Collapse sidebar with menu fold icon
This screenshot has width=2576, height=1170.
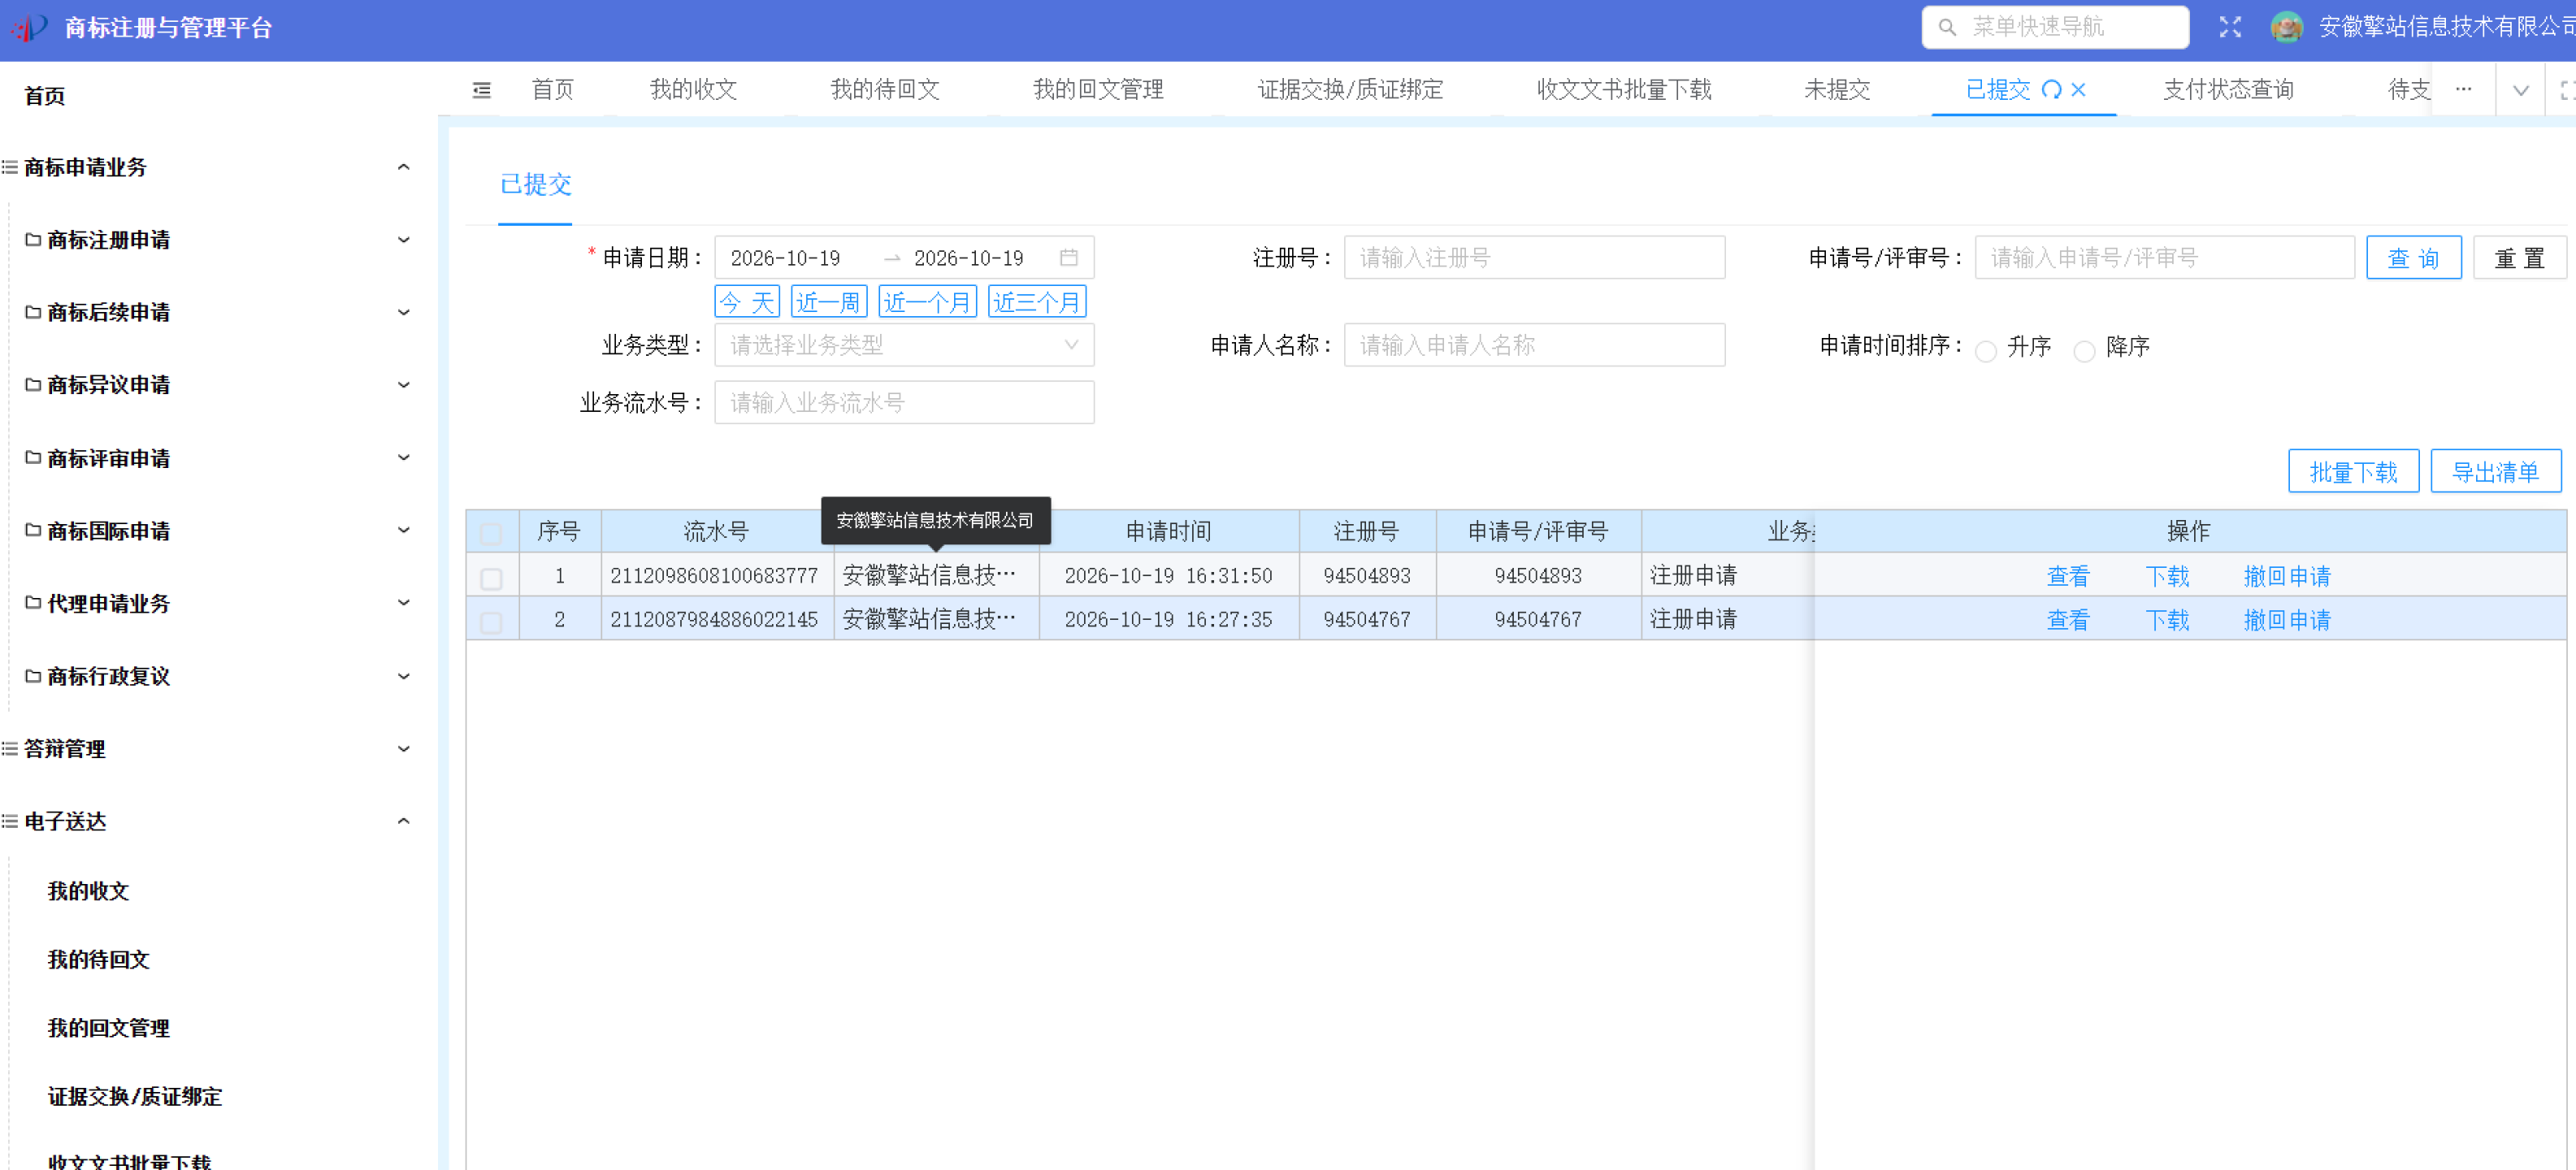pyautogui.click(x=482, y=90)
